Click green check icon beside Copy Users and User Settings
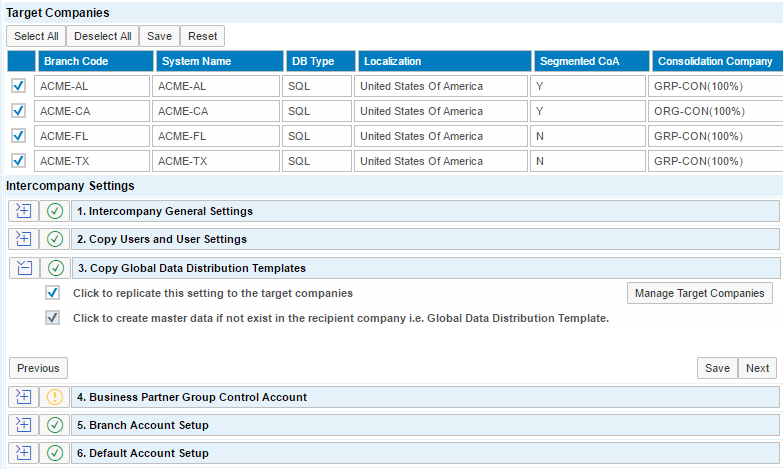The image size is (783, 469). [55, 239]
